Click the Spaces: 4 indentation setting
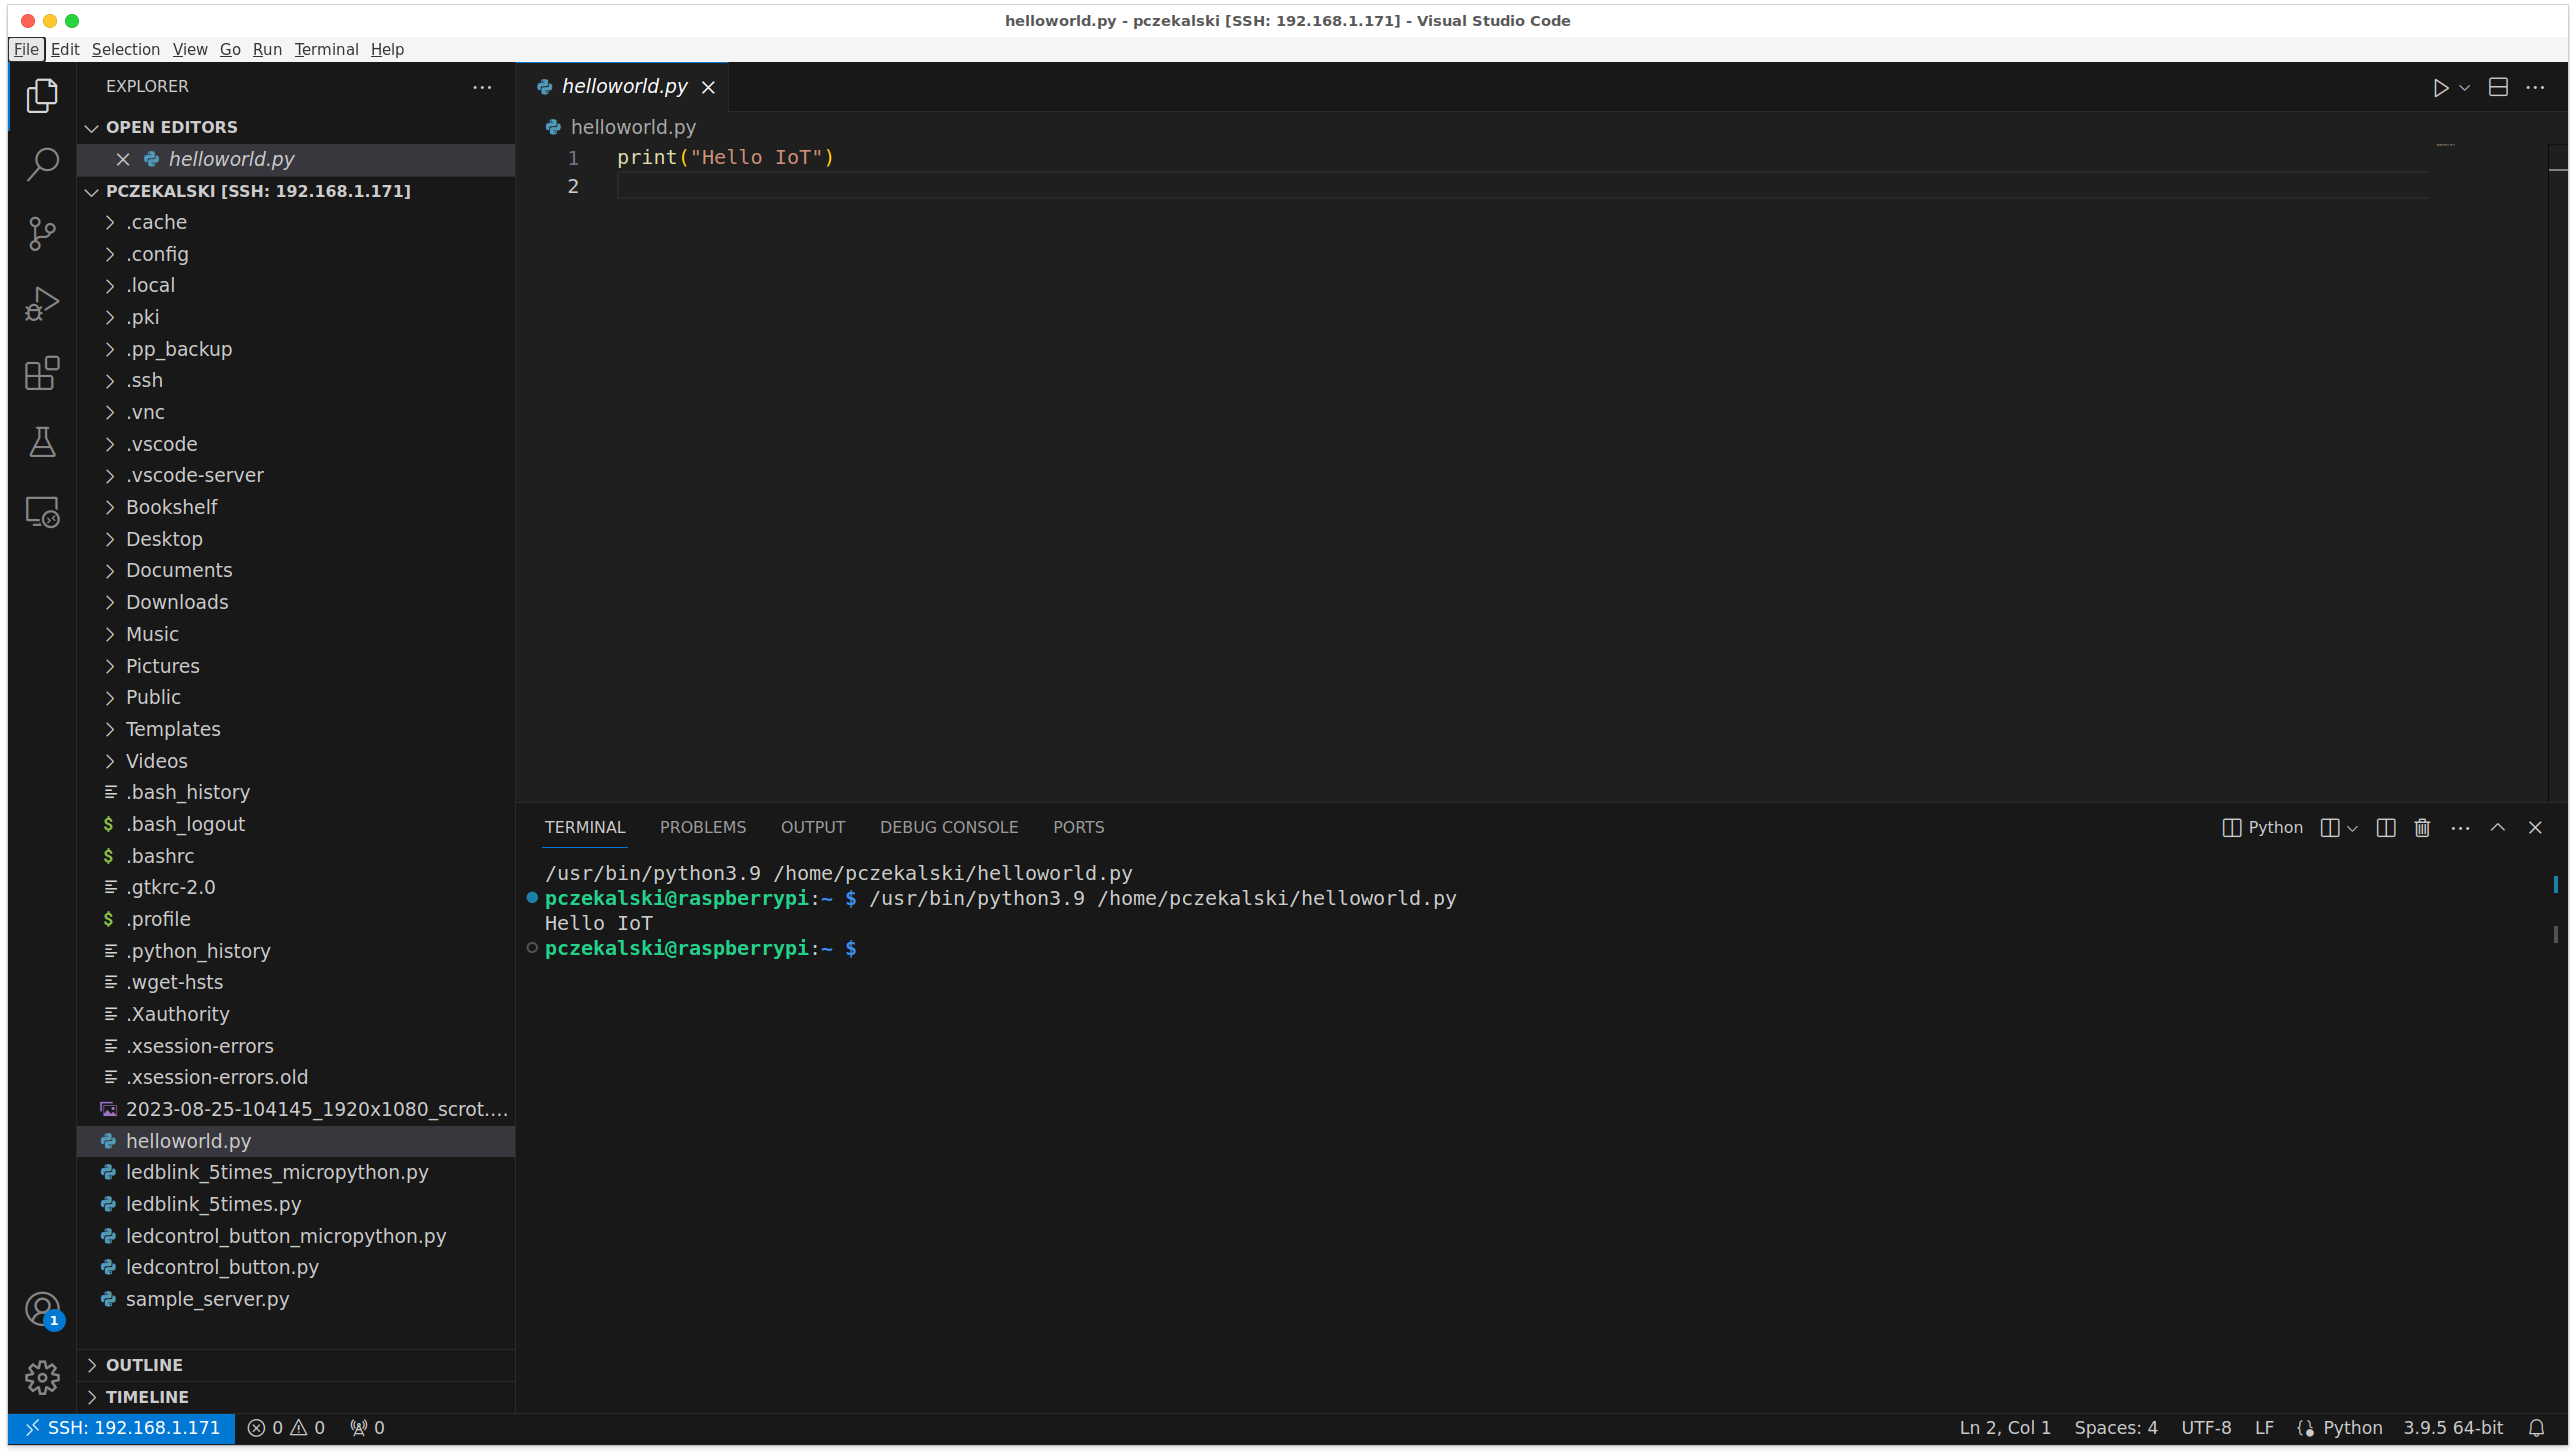 click(2115, 1428)
